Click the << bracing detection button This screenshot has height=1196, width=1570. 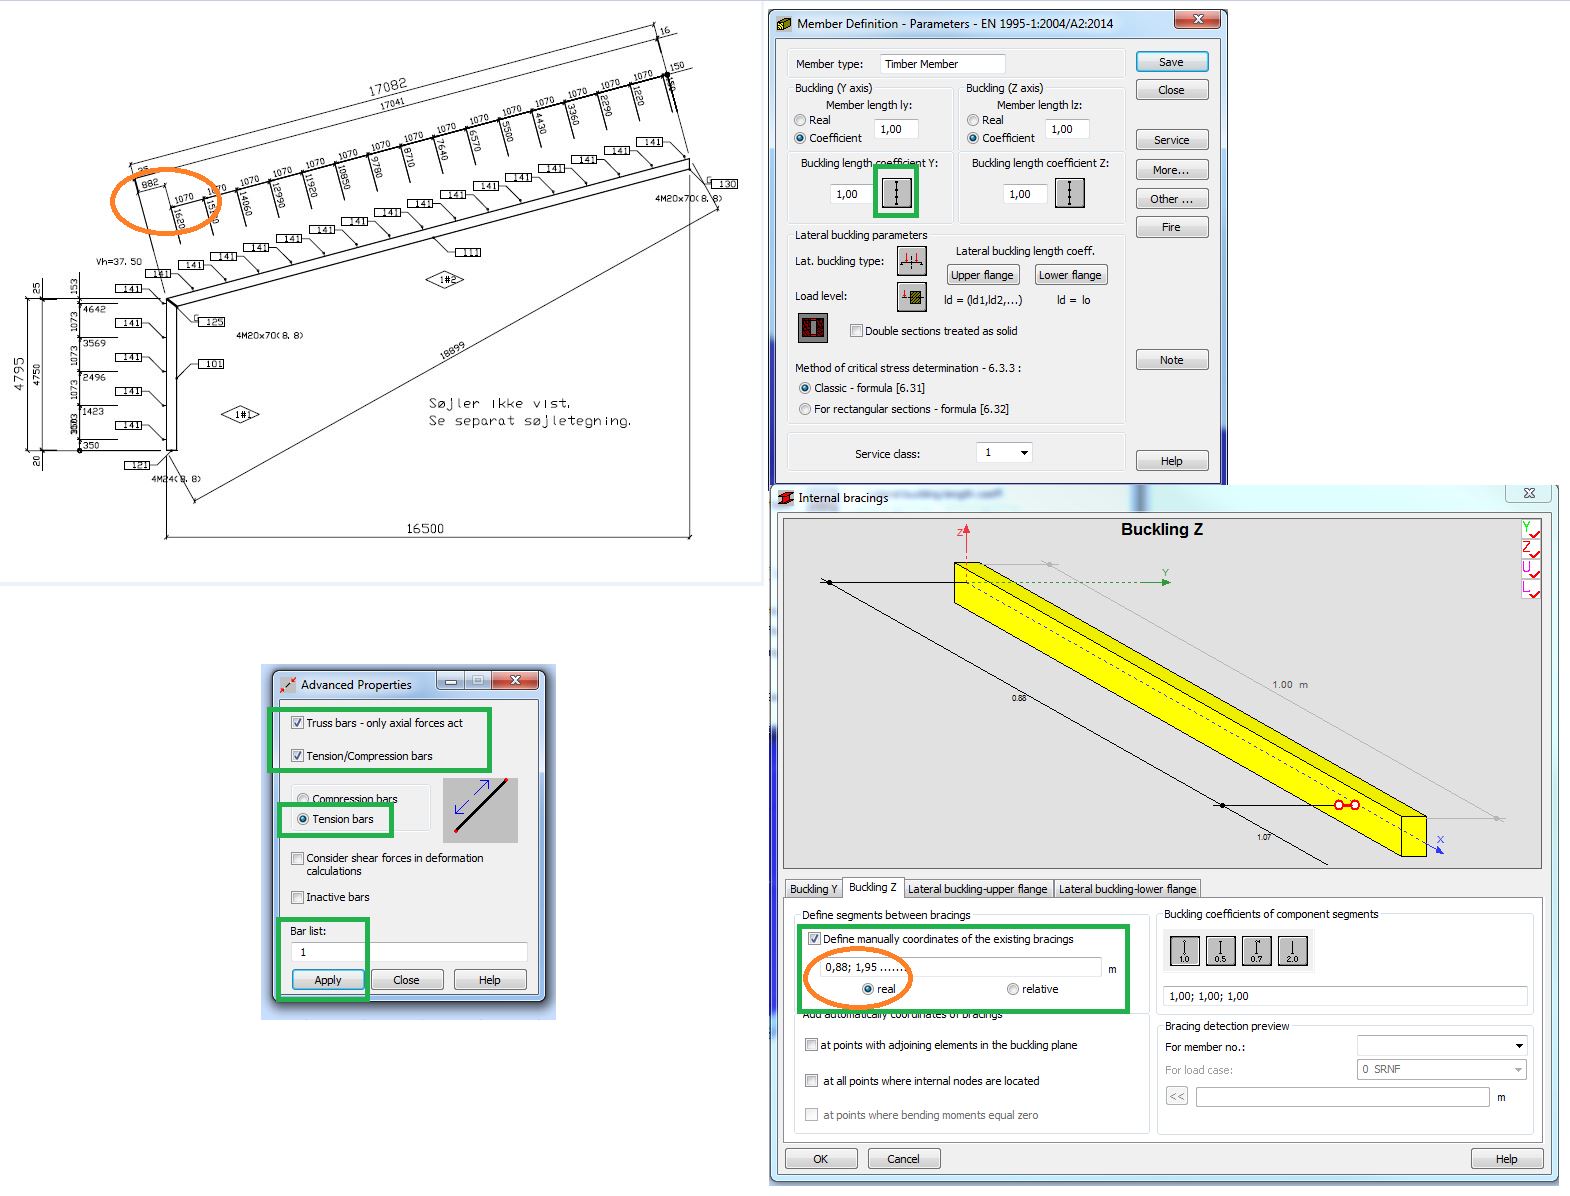[1177, 1097]
